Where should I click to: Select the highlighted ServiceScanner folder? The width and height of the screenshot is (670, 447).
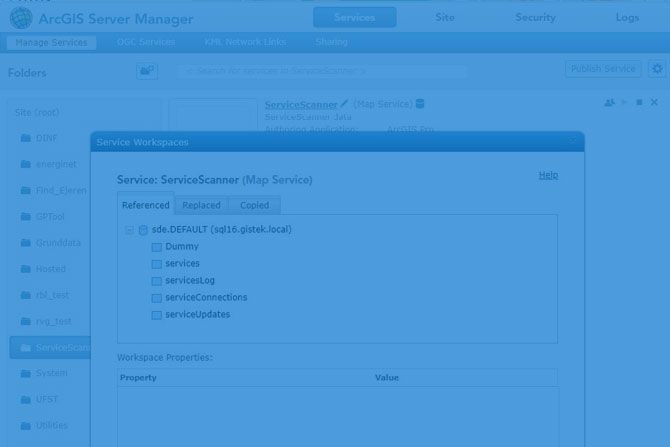click(x=50, y=347)
